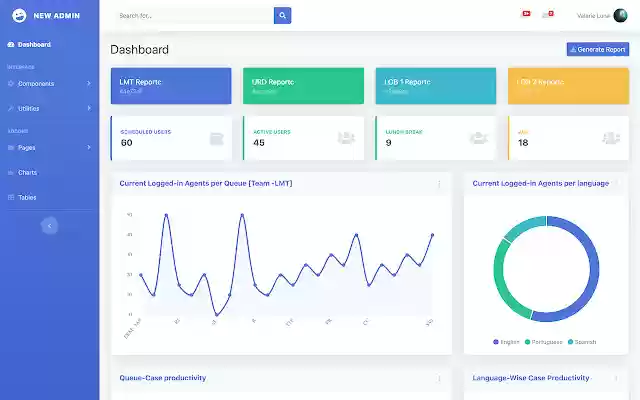Image resolution: width=640 pixels, height=400 pixels.
Task: Click the Spanish legend color dot
Action: pos(571,342)
